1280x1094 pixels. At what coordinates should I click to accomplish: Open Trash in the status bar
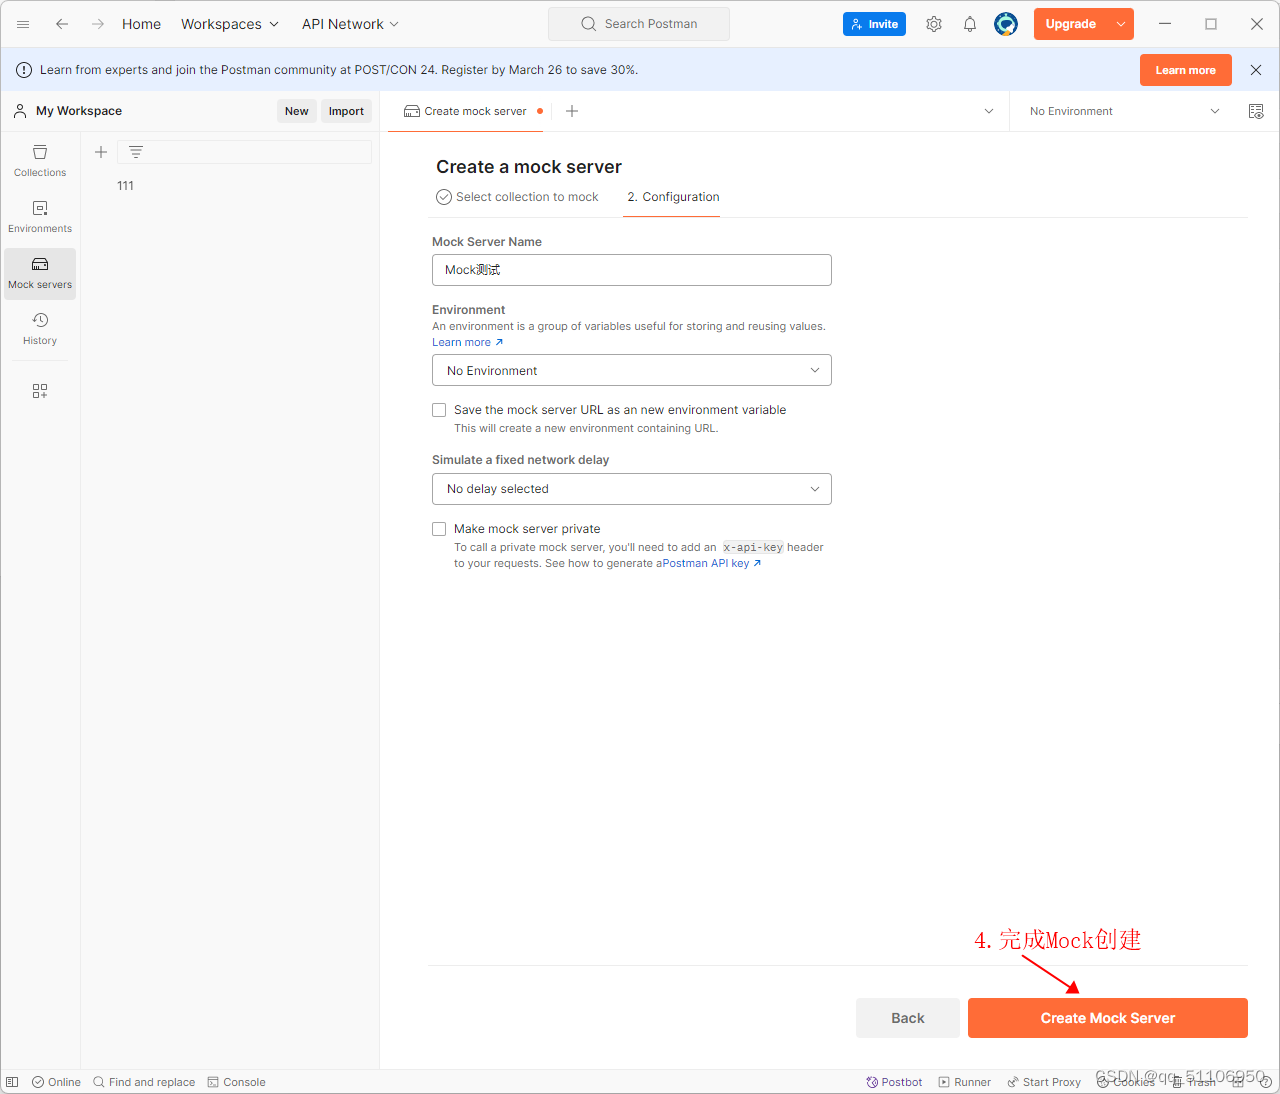click(x=1194, y=1082)
